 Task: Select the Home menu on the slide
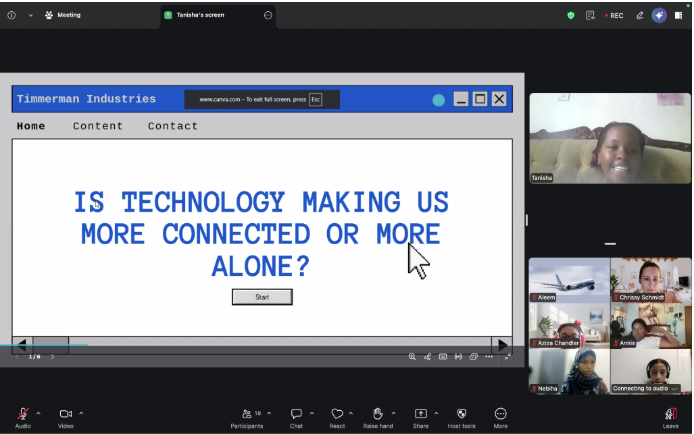coord(31,126)
